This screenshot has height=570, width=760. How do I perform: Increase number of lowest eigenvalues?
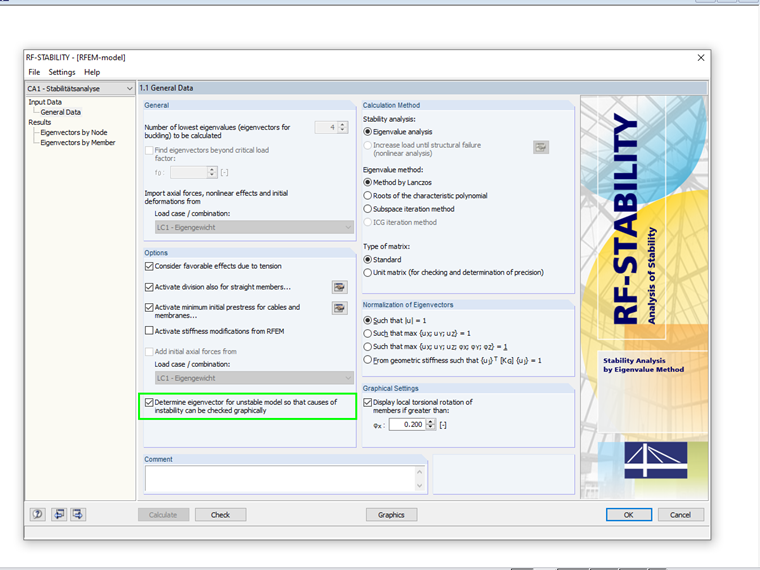[343, 125]
